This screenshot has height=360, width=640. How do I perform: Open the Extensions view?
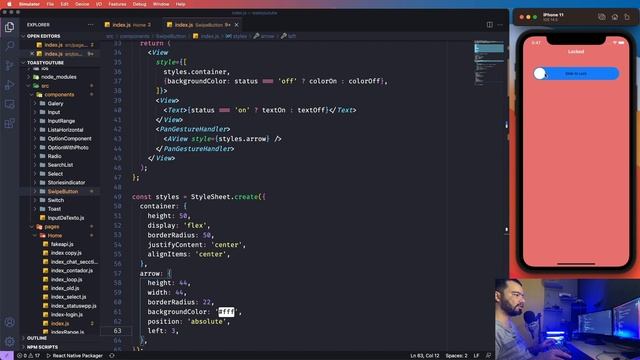[x=9, y=123]
